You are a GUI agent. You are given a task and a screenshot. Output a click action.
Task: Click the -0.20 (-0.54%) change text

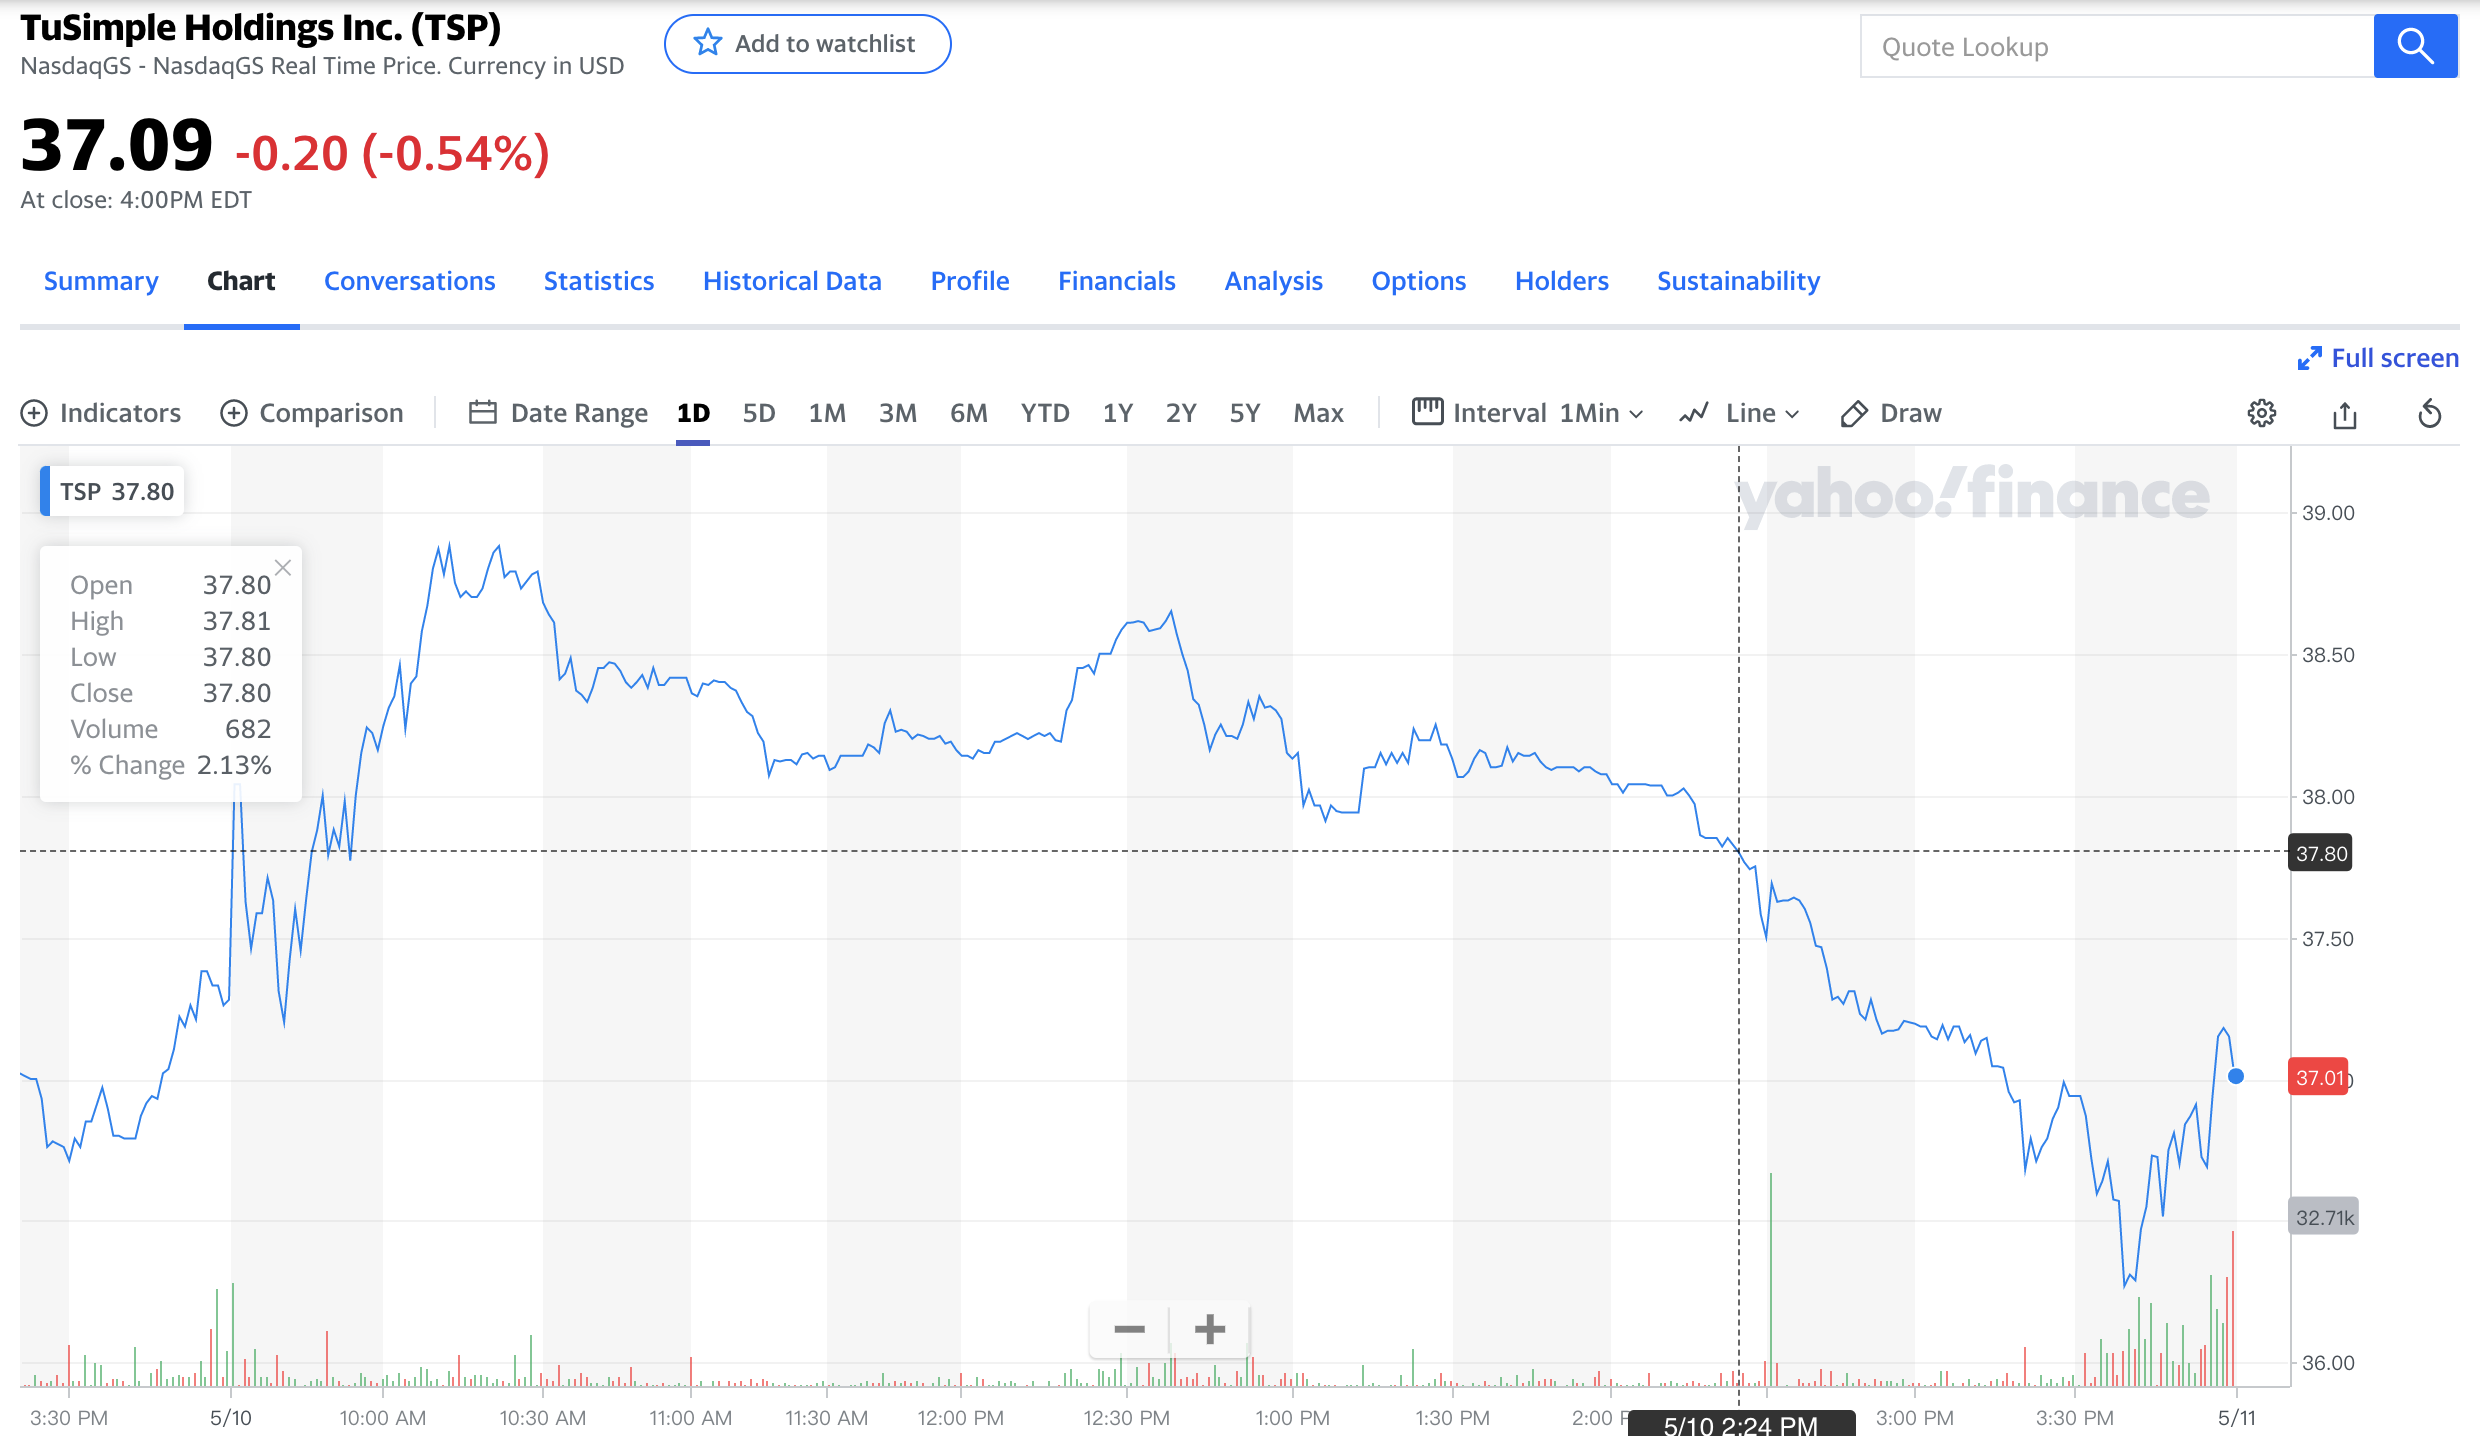coord(392,153)
